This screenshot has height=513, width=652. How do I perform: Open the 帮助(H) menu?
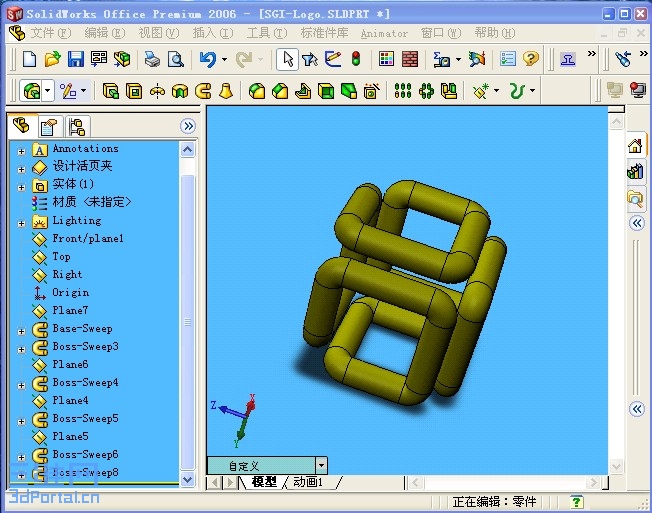click(x=495, y=33)
